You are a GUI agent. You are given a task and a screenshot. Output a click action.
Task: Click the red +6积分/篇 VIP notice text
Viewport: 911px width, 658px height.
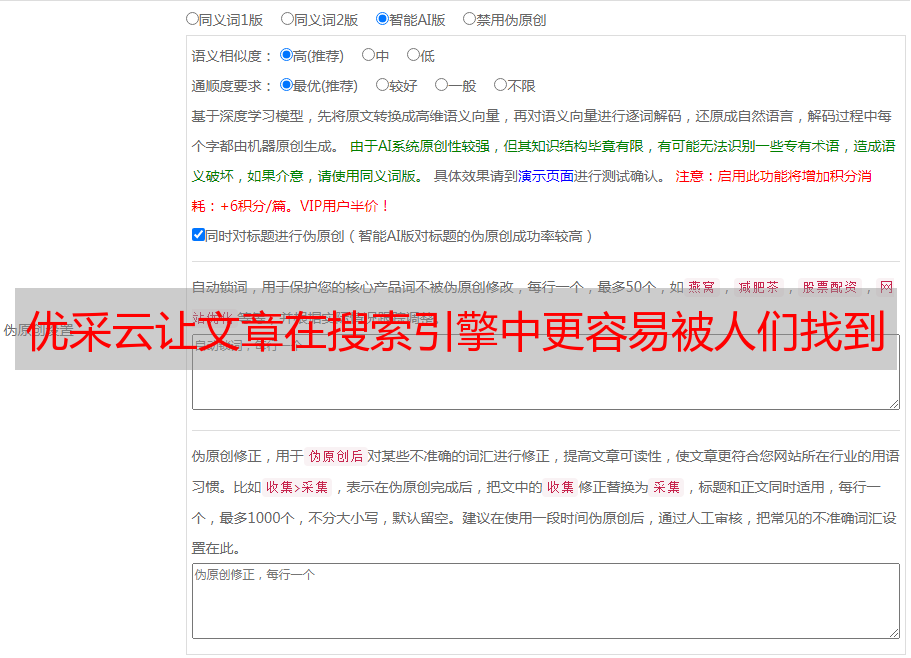290,206
